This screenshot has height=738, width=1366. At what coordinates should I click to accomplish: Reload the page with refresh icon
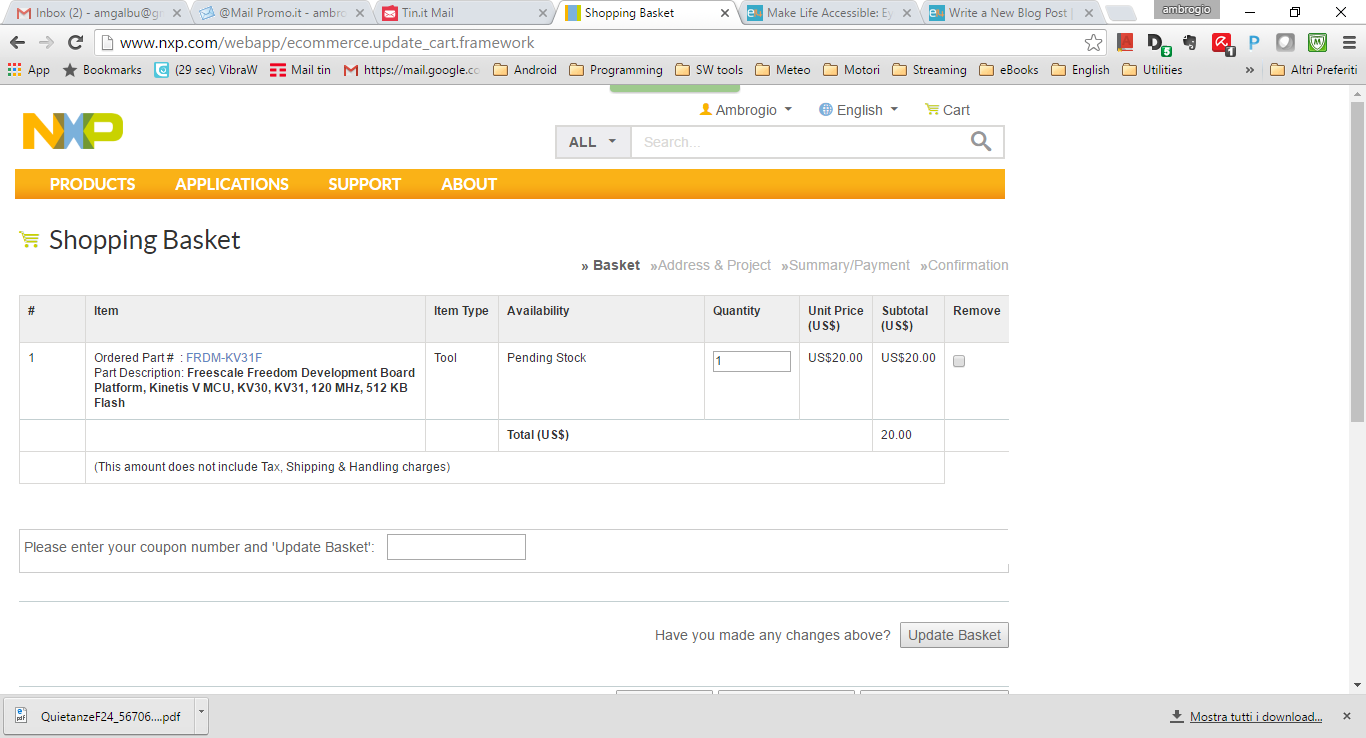coord(75,43)
